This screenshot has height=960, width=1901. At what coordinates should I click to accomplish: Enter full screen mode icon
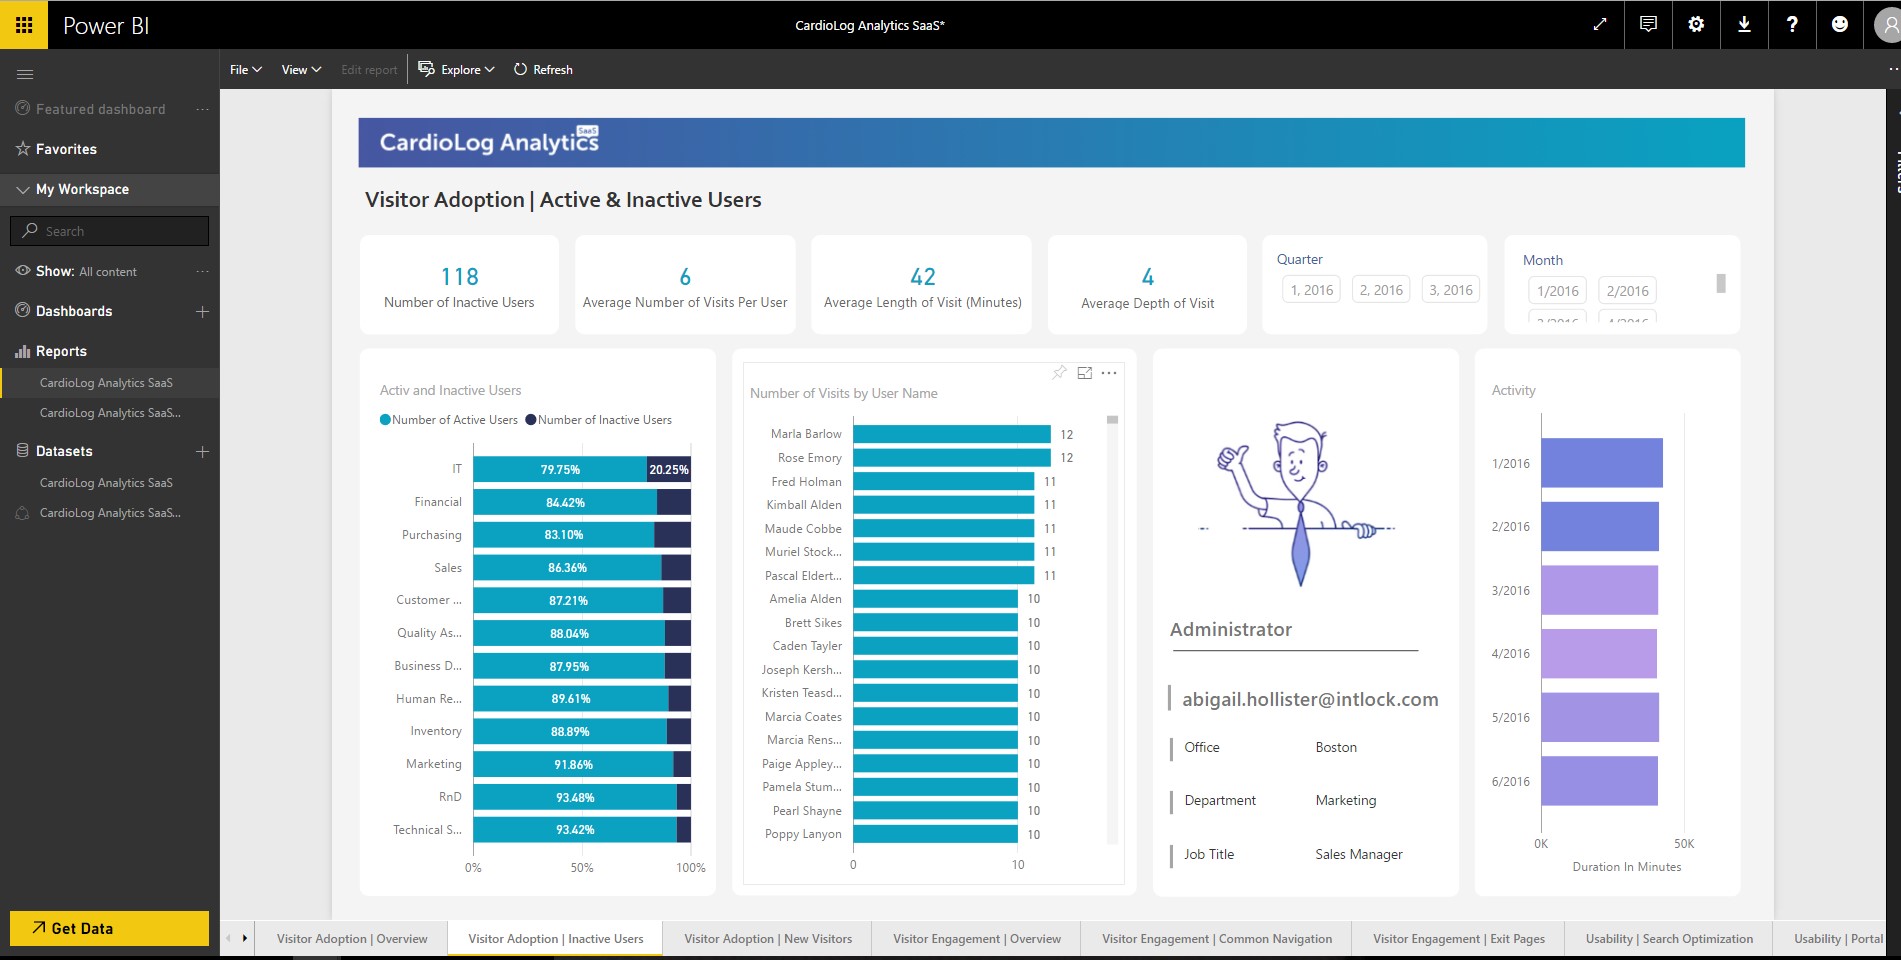pyautogui.click(x=1600, y=24)
